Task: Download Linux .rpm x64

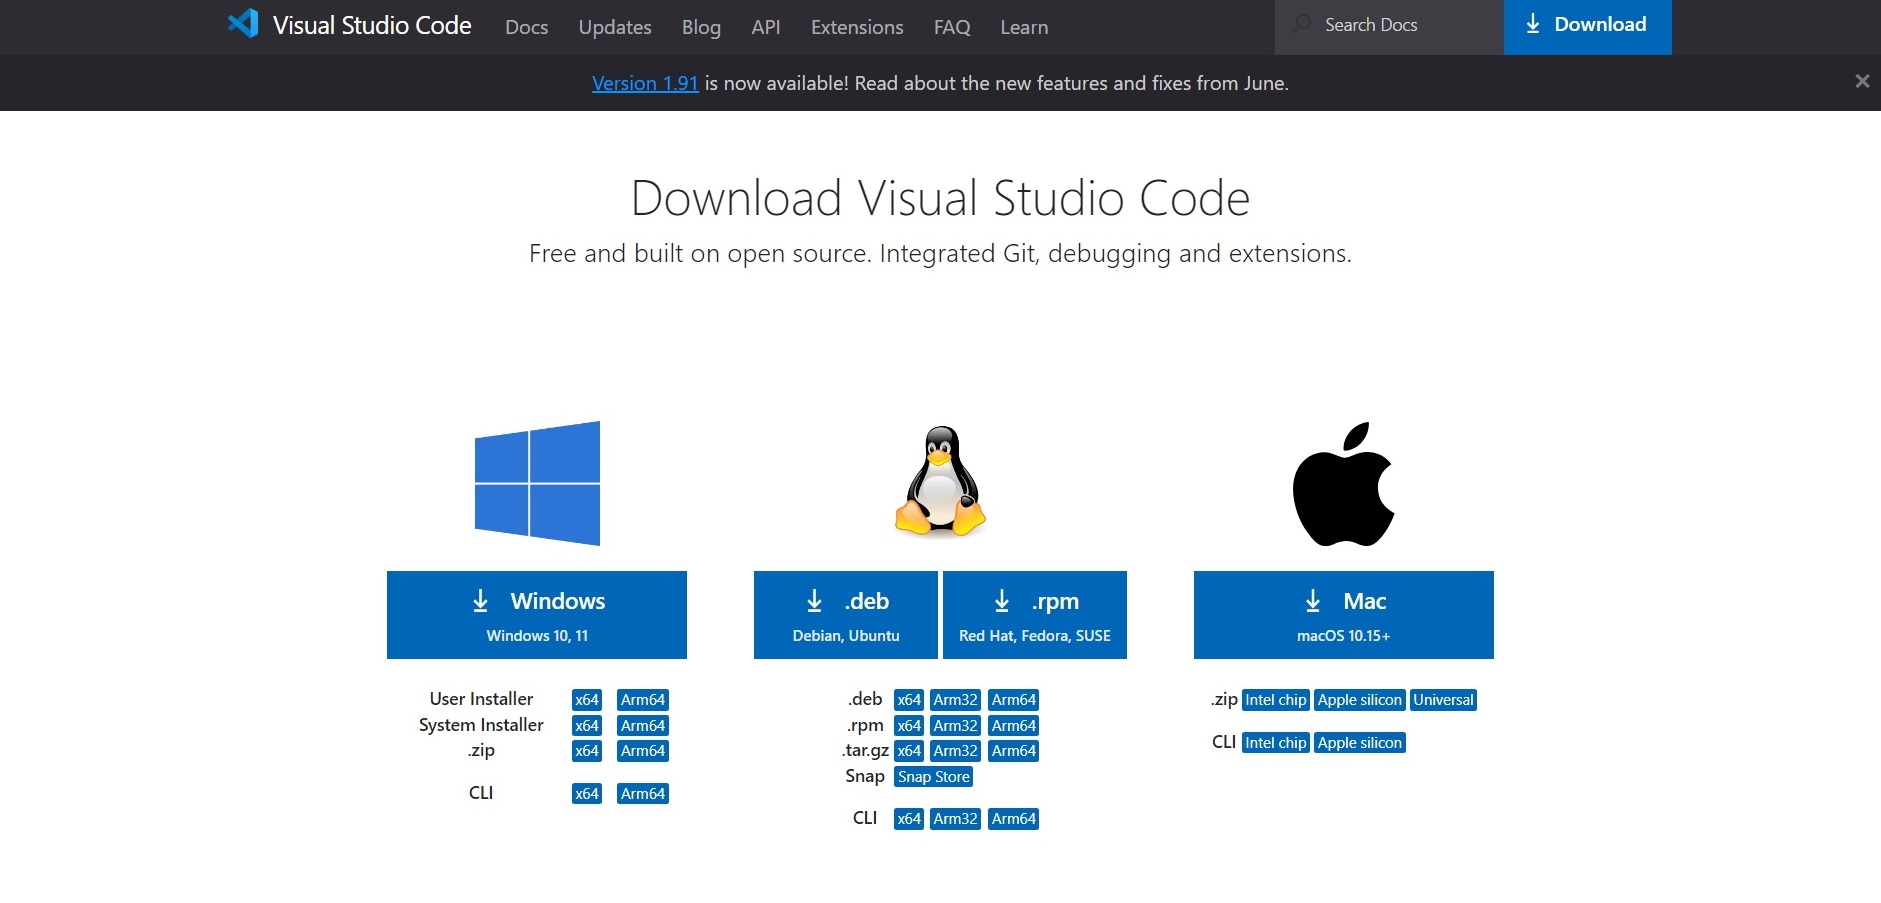Action: [909, 726]
